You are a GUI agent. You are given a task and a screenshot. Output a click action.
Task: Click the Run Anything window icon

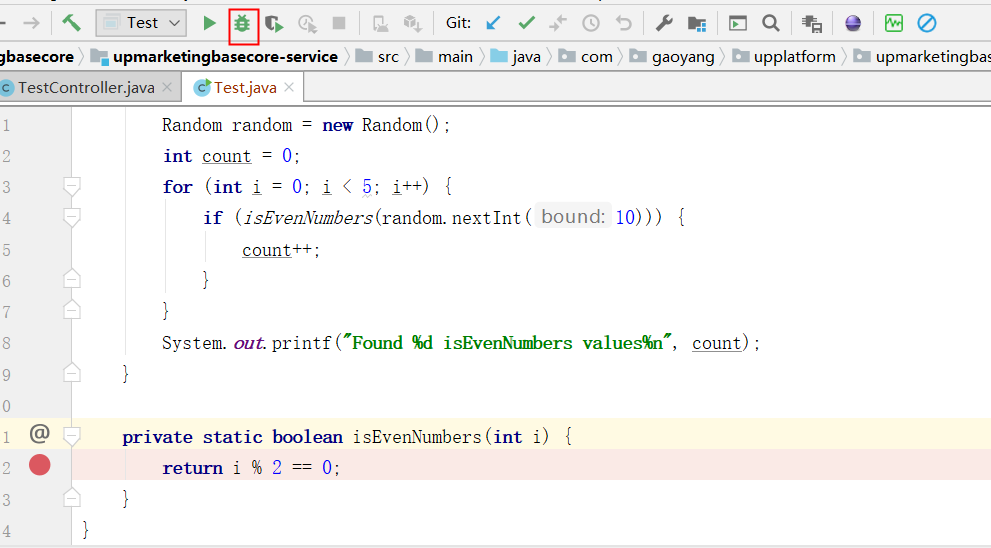(738, 23)
